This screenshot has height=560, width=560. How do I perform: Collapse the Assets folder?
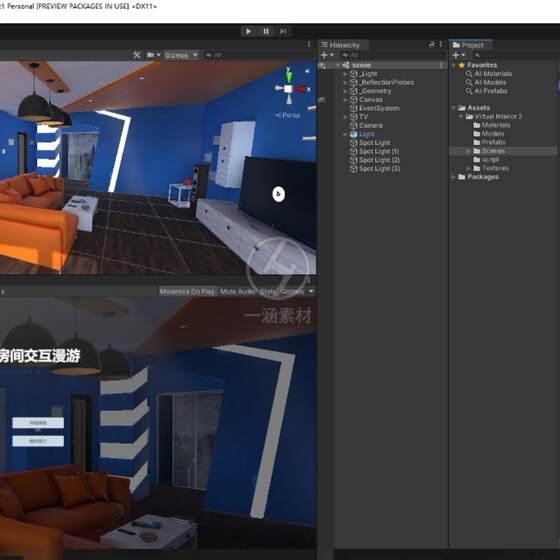pos(454,108)
